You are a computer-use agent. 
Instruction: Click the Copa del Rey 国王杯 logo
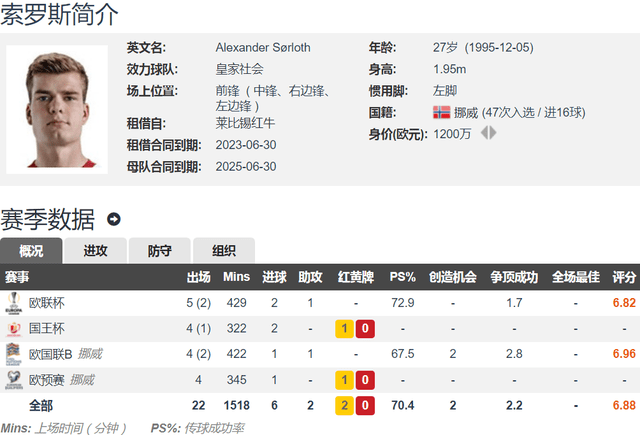click(x=14, y=328)
